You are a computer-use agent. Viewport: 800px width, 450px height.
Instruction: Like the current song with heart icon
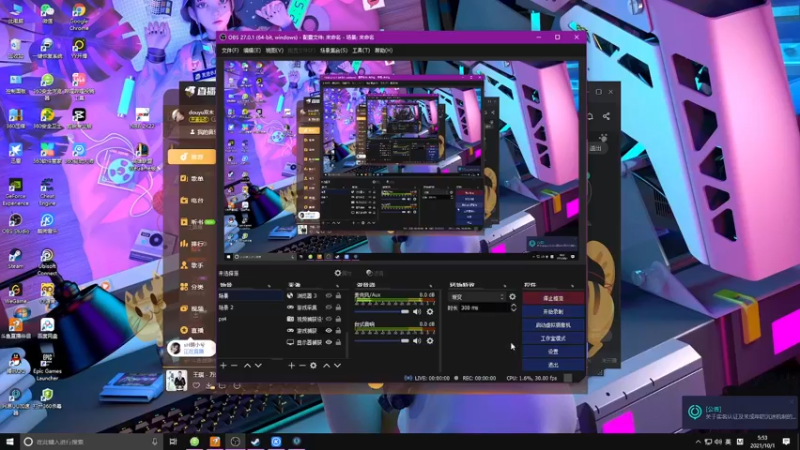(196, 385)
